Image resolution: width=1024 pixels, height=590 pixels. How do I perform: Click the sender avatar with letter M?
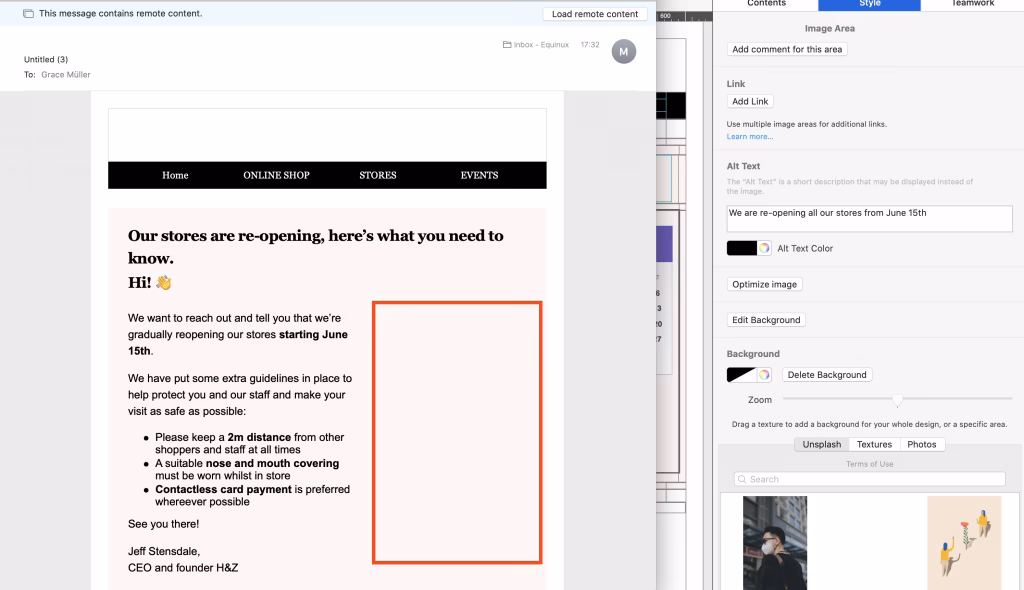coord(623,51)
